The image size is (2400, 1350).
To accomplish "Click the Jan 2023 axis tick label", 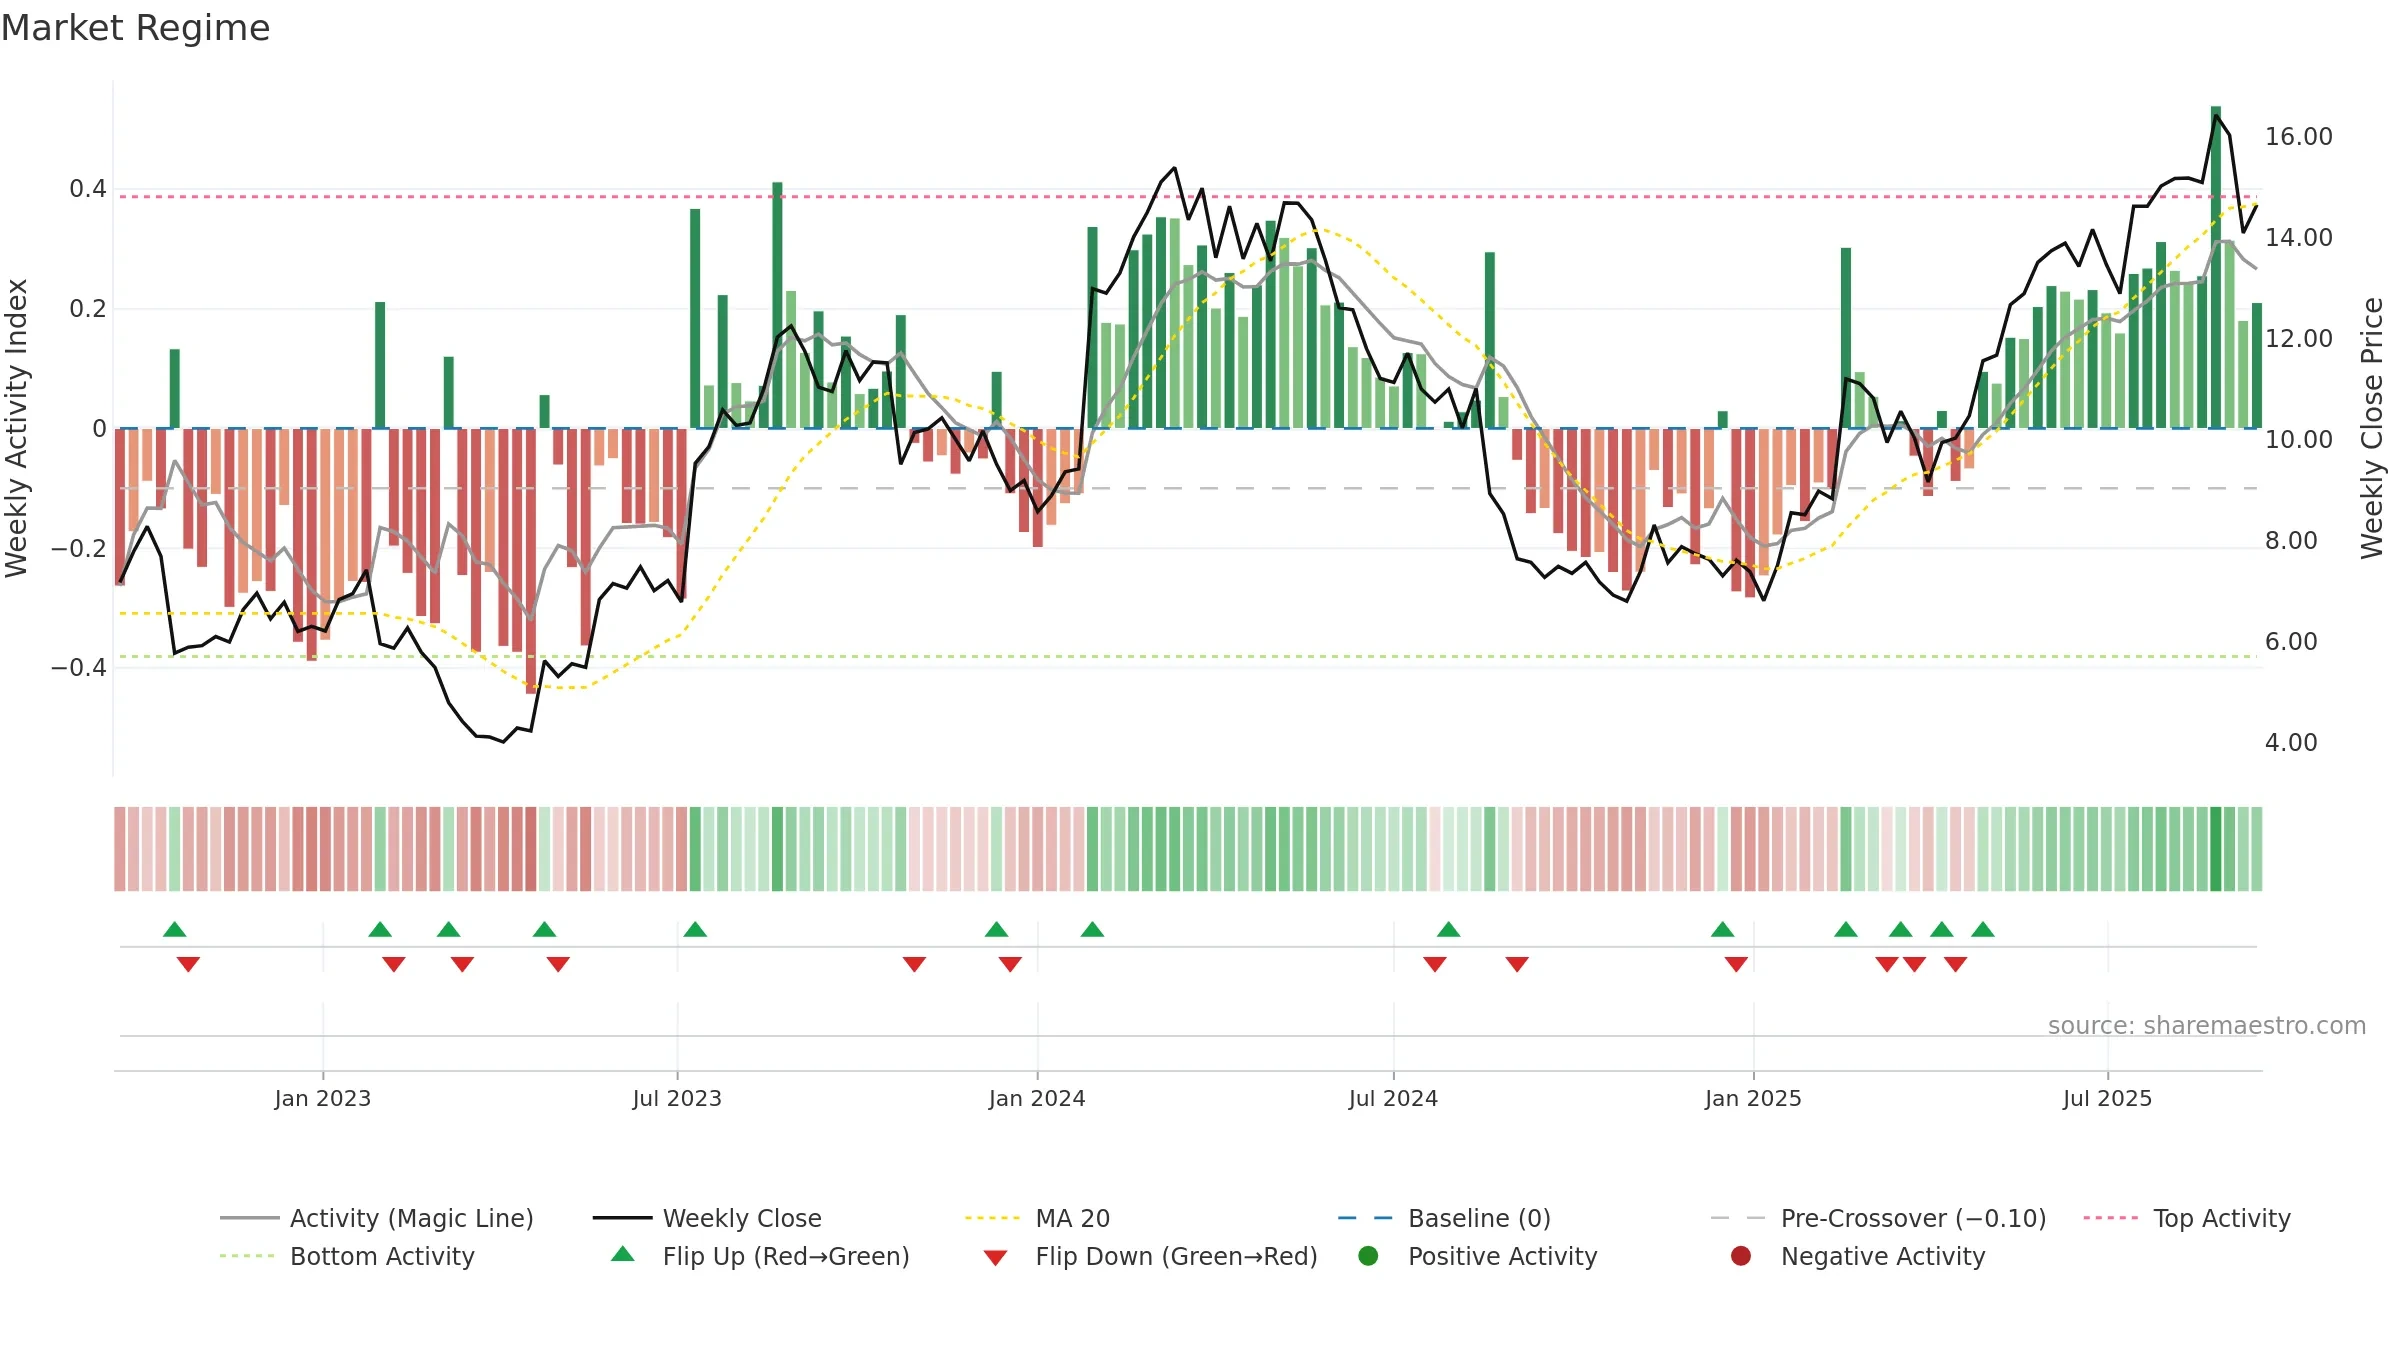I will 323,1098.
